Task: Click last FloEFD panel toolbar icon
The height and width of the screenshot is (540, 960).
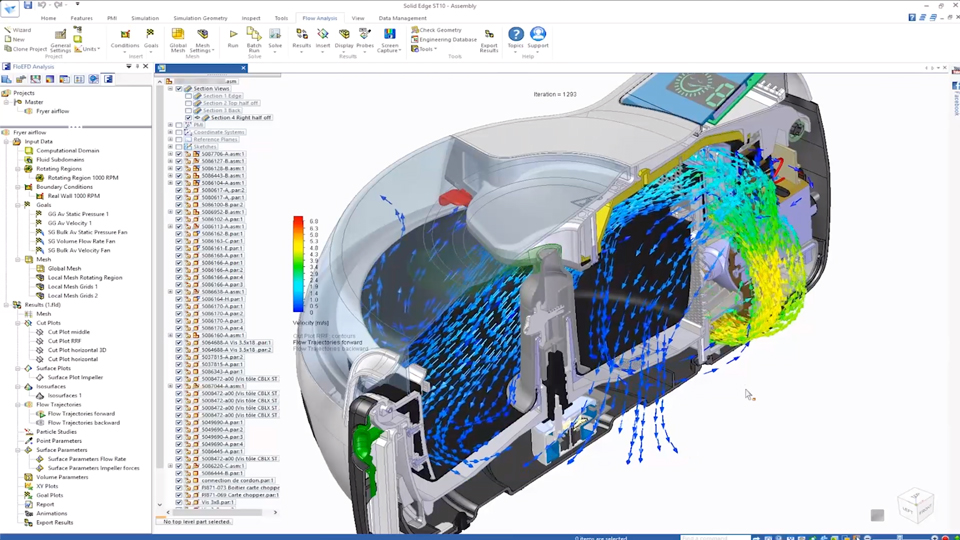Action: pyautogui.click(x=108, y=79)
